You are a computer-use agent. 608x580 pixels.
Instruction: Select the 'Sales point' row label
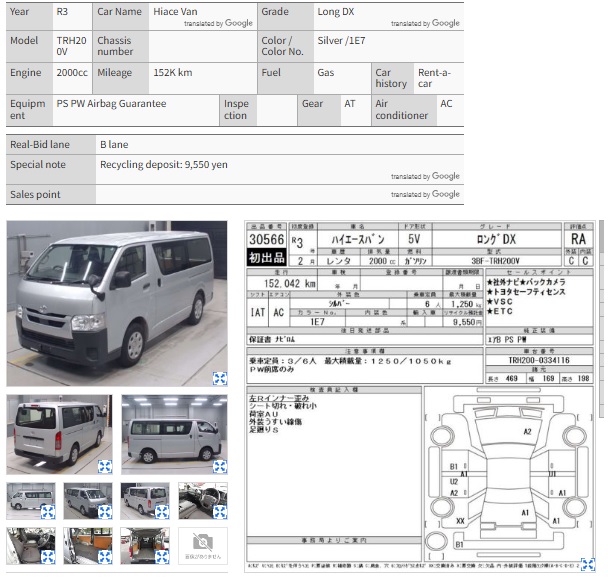(35, 195)
